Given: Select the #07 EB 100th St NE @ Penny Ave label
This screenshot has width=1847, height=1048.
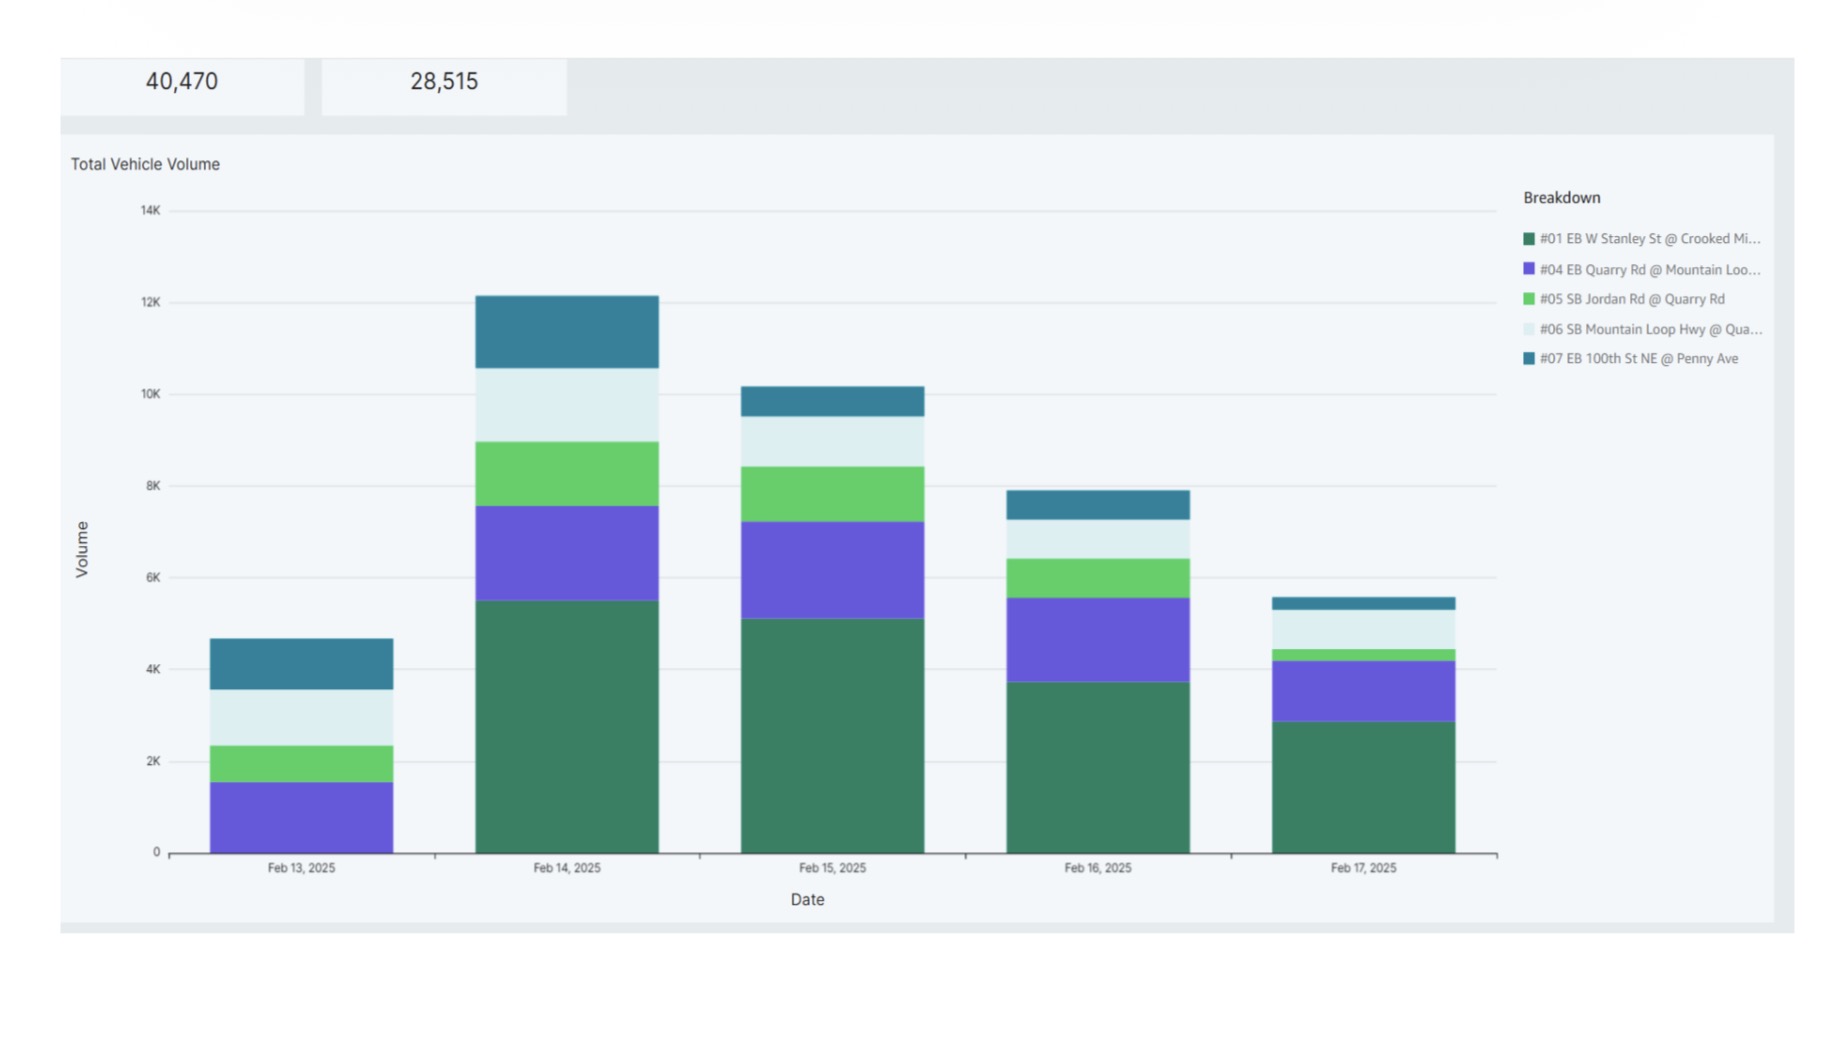Looking at the screenshot, I should tap(1639, 358).
